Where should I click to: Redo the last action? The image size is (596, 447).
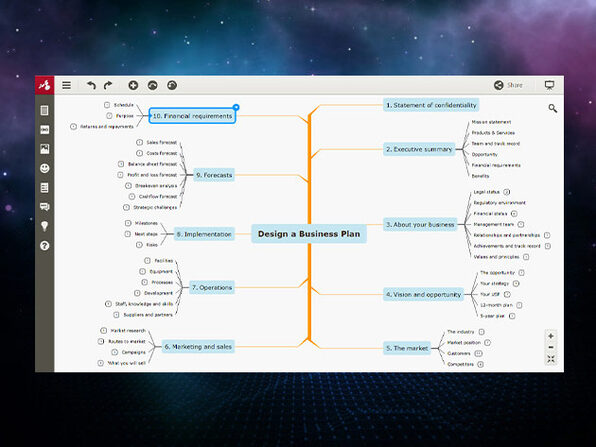click(x=108, y=85)
